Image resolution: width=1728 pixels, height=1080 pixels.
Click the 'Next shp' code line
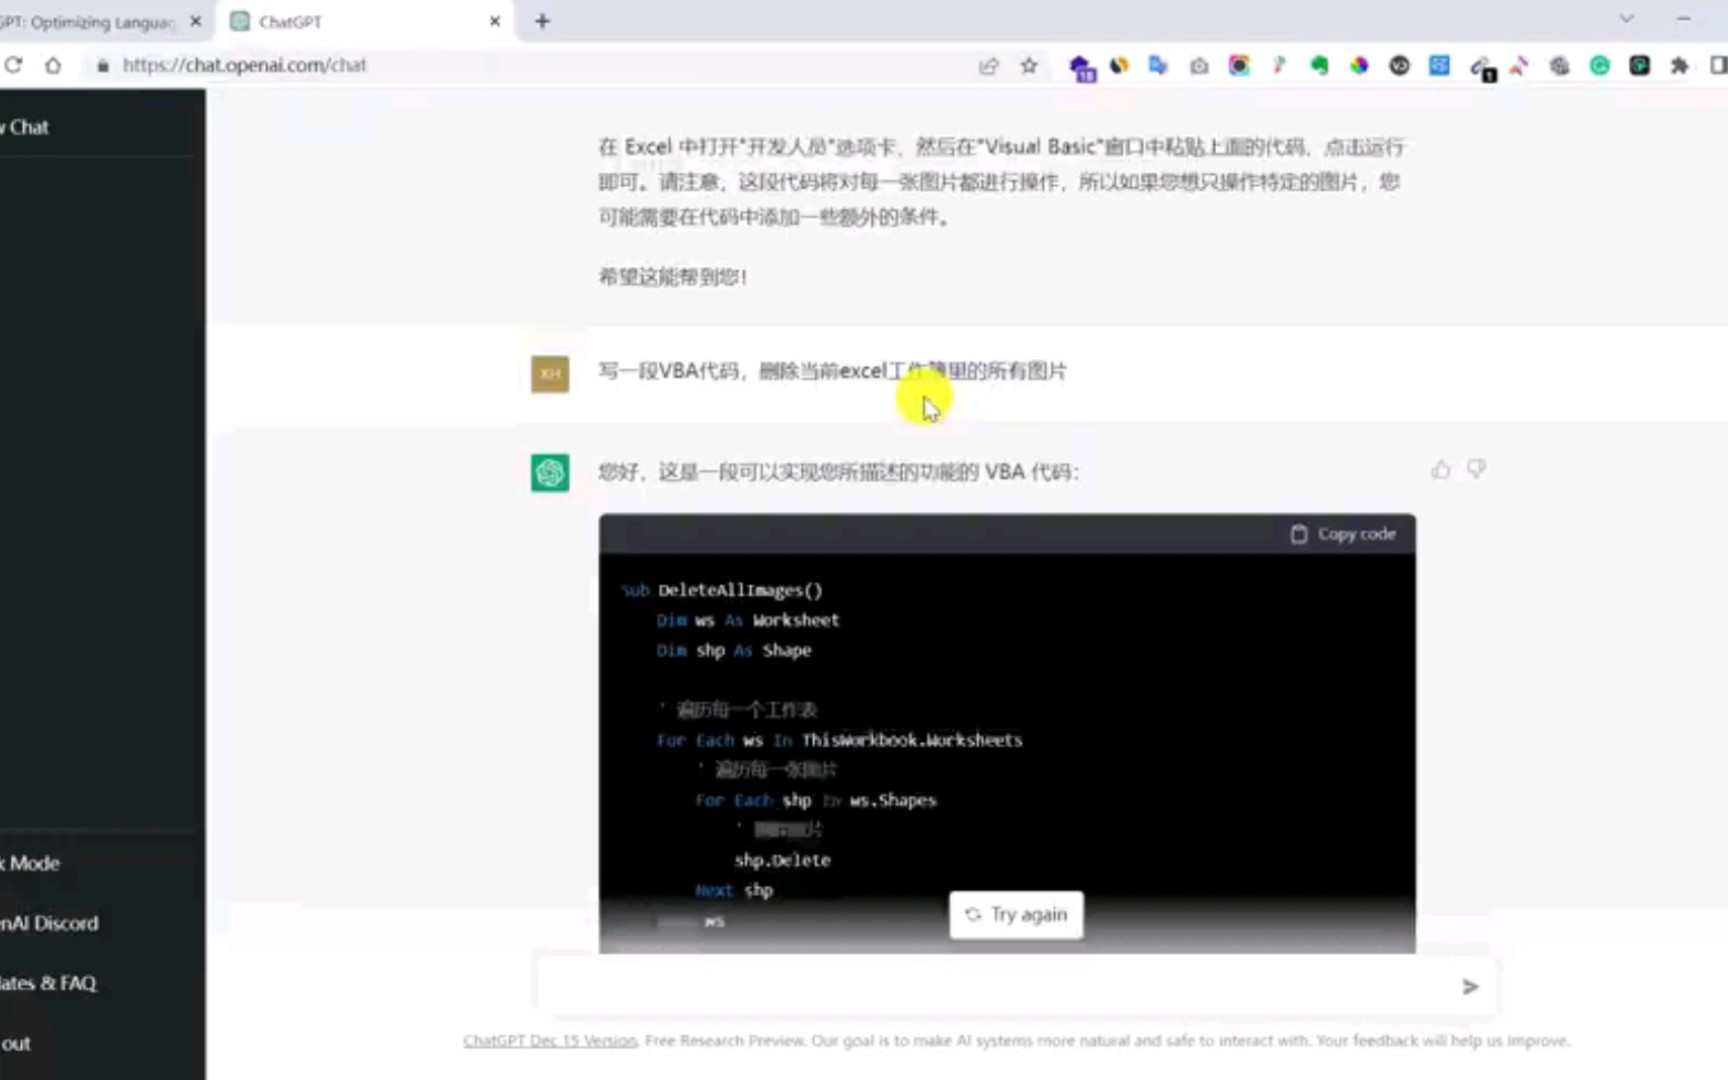(734, 890)
